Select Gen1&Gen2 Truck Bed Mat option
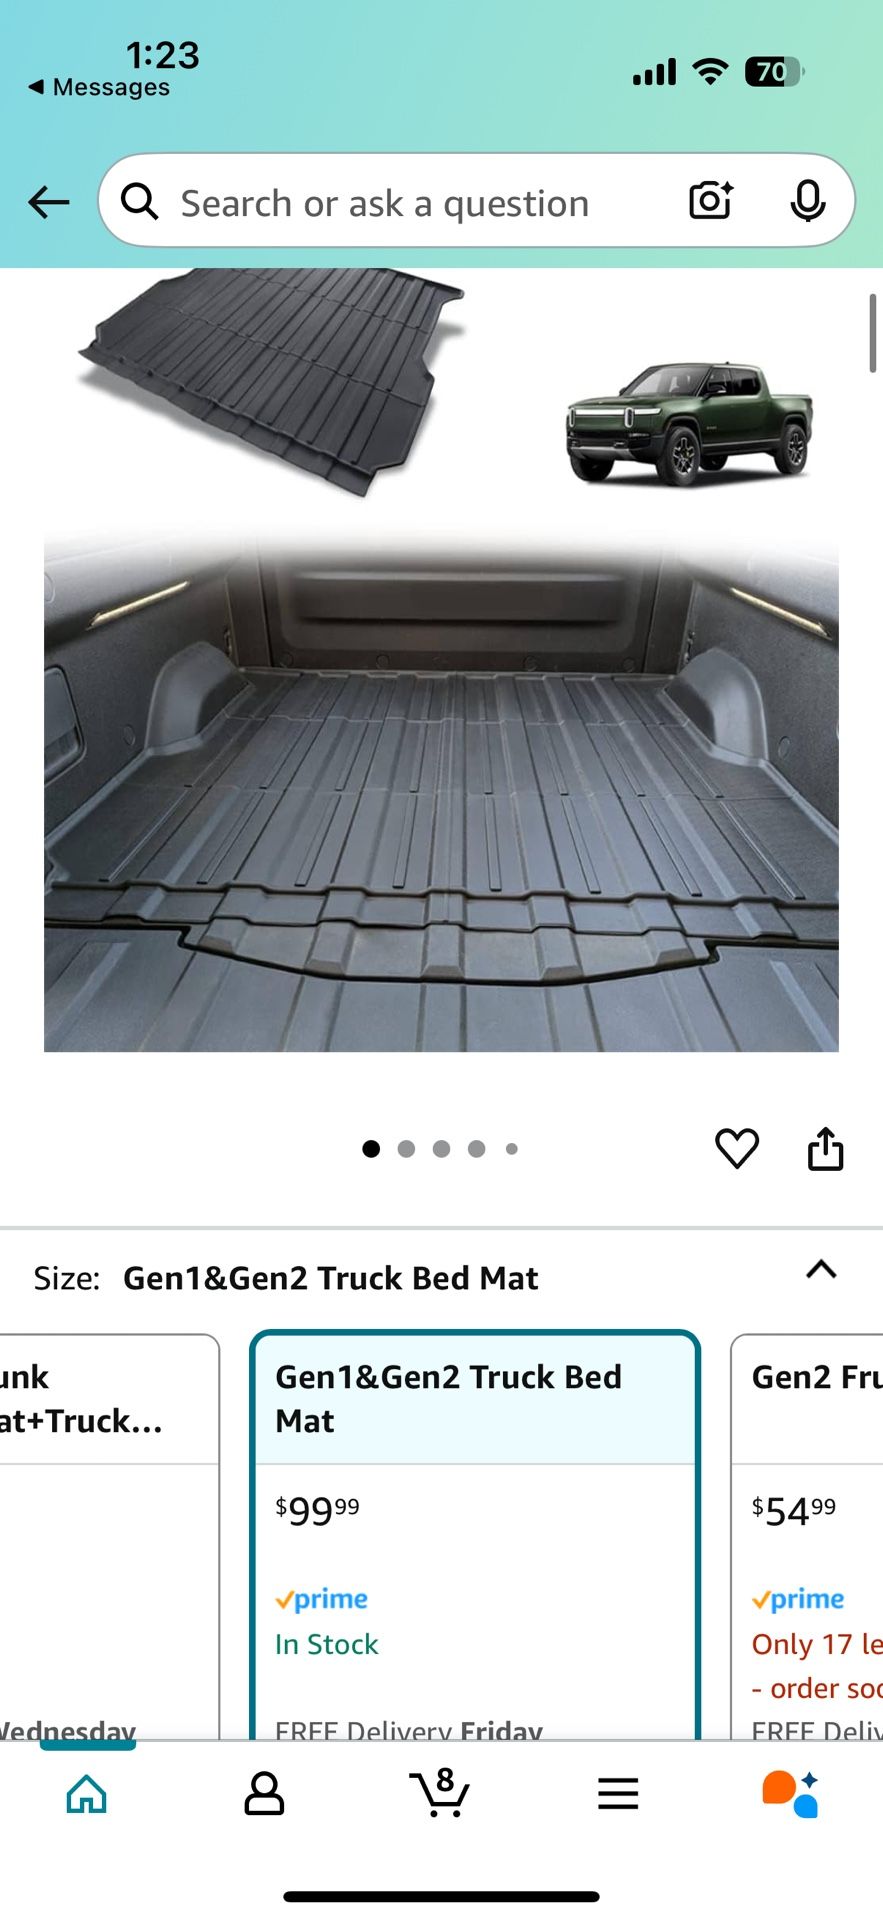The image size is (883, 1920). (x=475, y=1536)
